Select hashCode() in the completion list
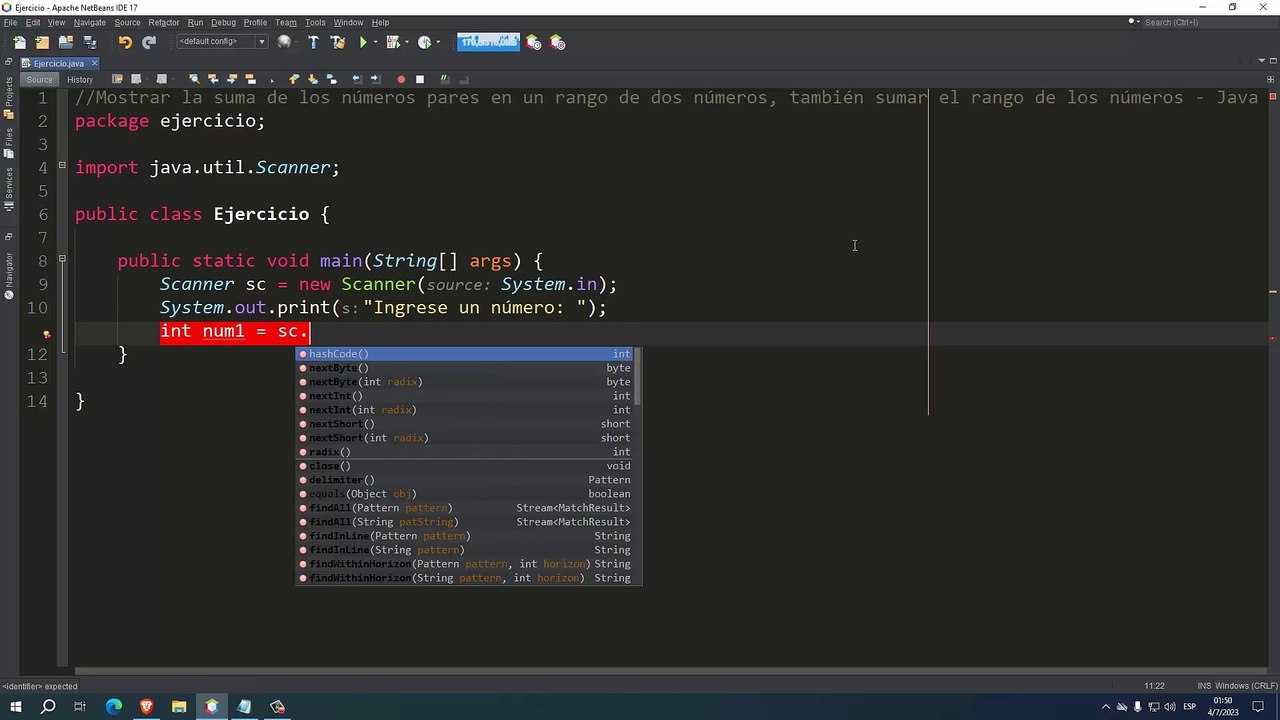The image size is (1280, 720). [465, 354]
